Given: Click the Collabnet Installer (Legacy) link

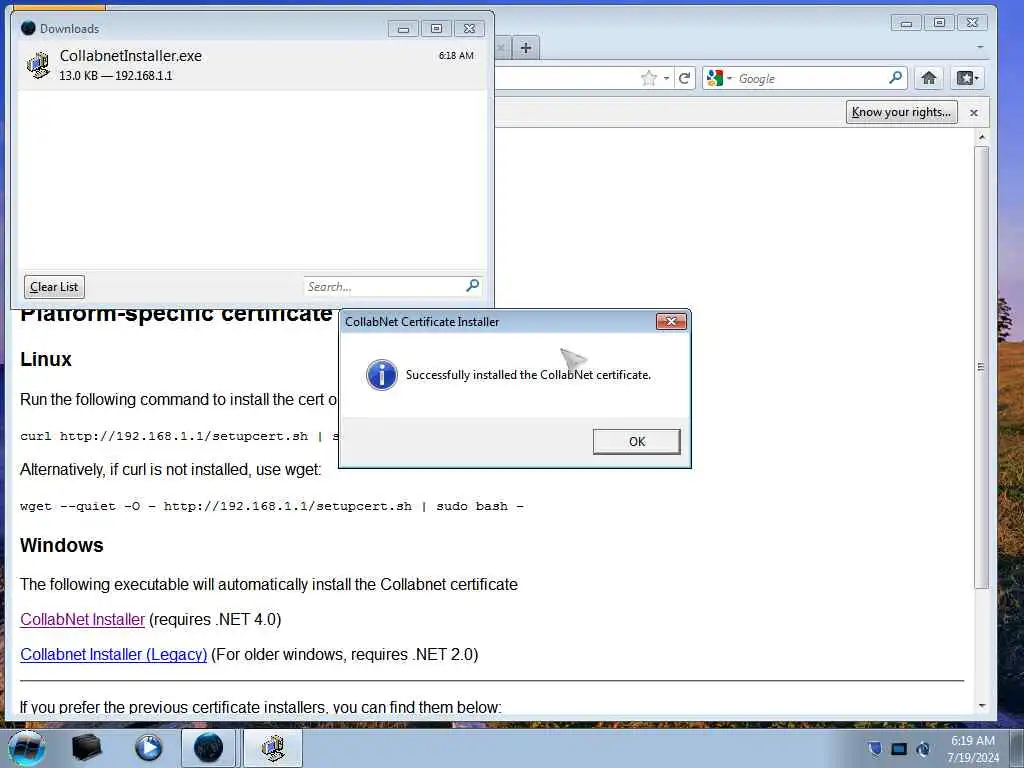Looking at the screenshot, I should [x=114, y=654].
